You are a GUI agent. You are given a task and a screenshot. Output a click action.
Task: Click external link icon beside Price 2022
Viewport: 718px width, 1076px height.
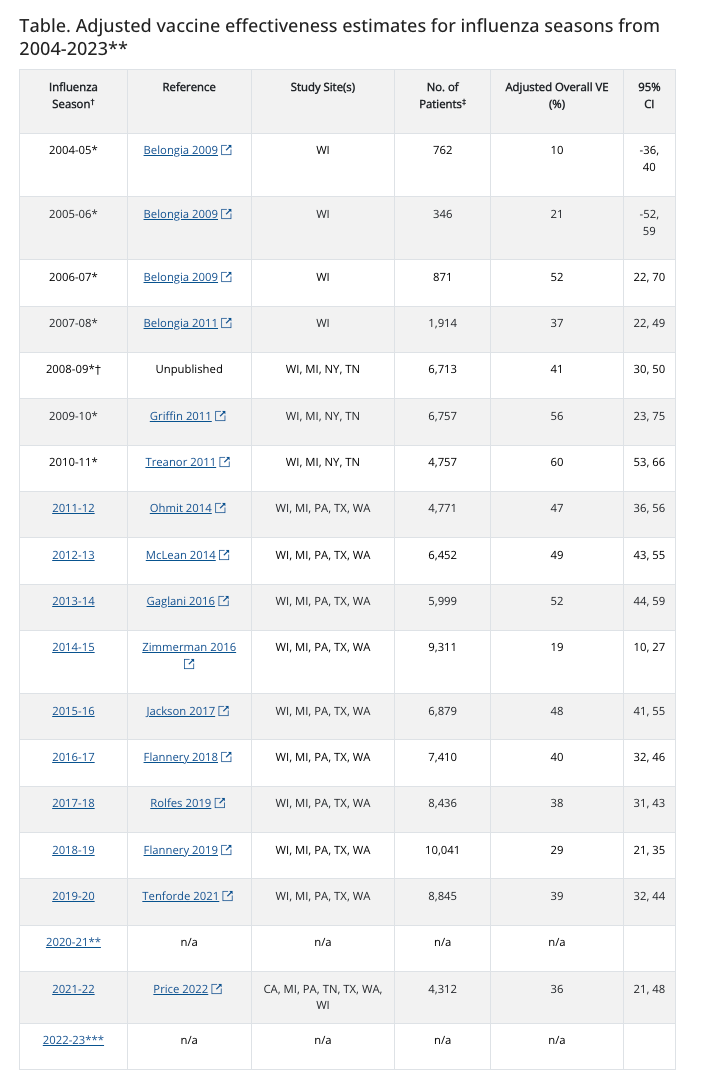[216, 989]
